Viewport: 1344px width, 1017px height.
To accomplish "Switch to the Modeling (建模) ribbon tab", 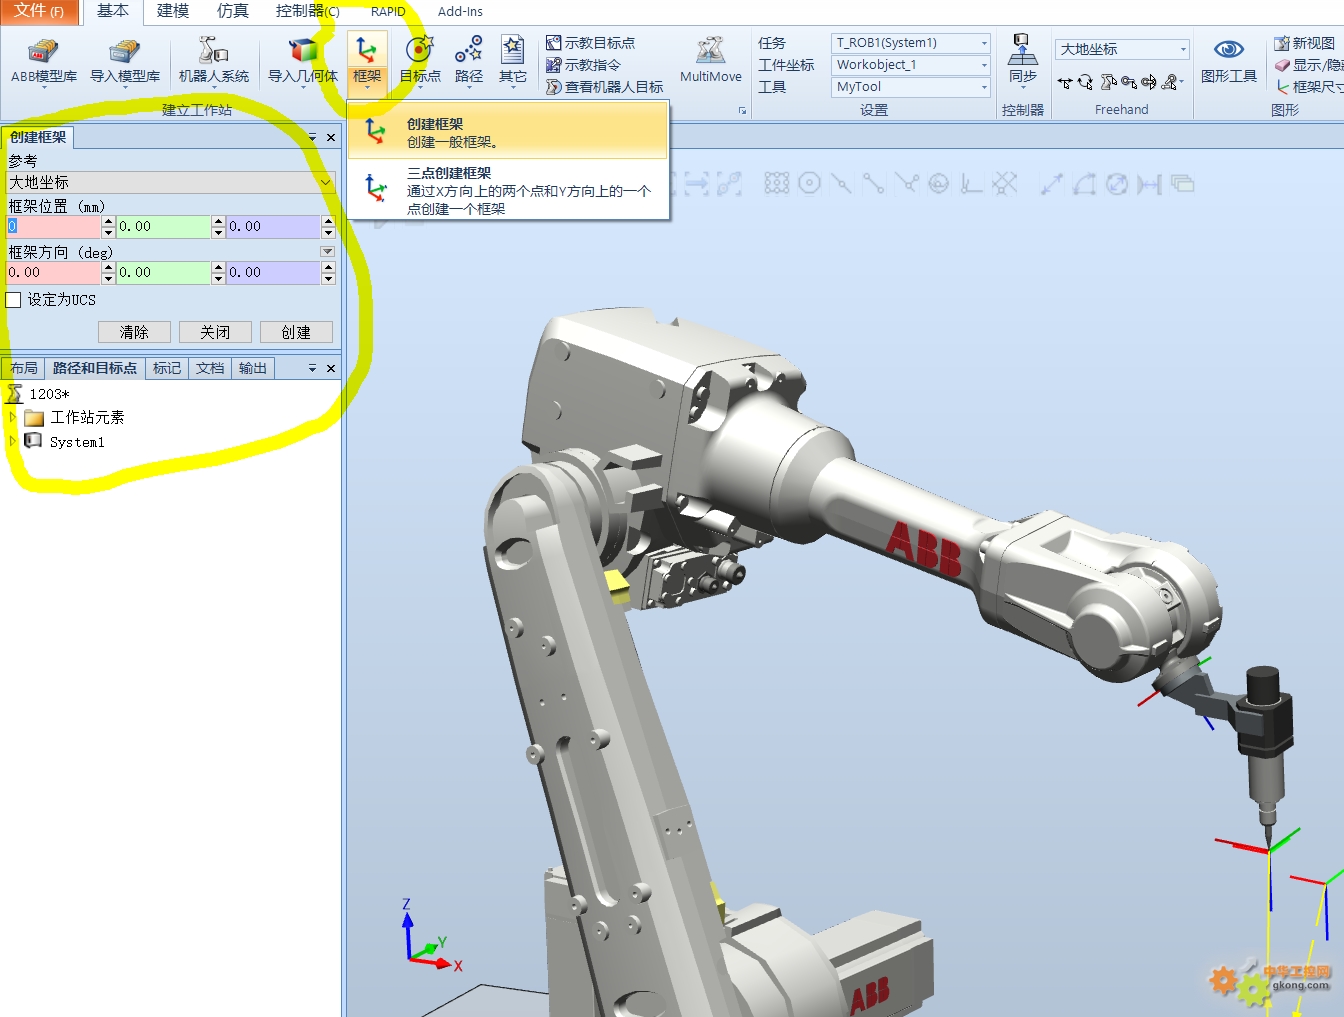I will tap(173, 11).
